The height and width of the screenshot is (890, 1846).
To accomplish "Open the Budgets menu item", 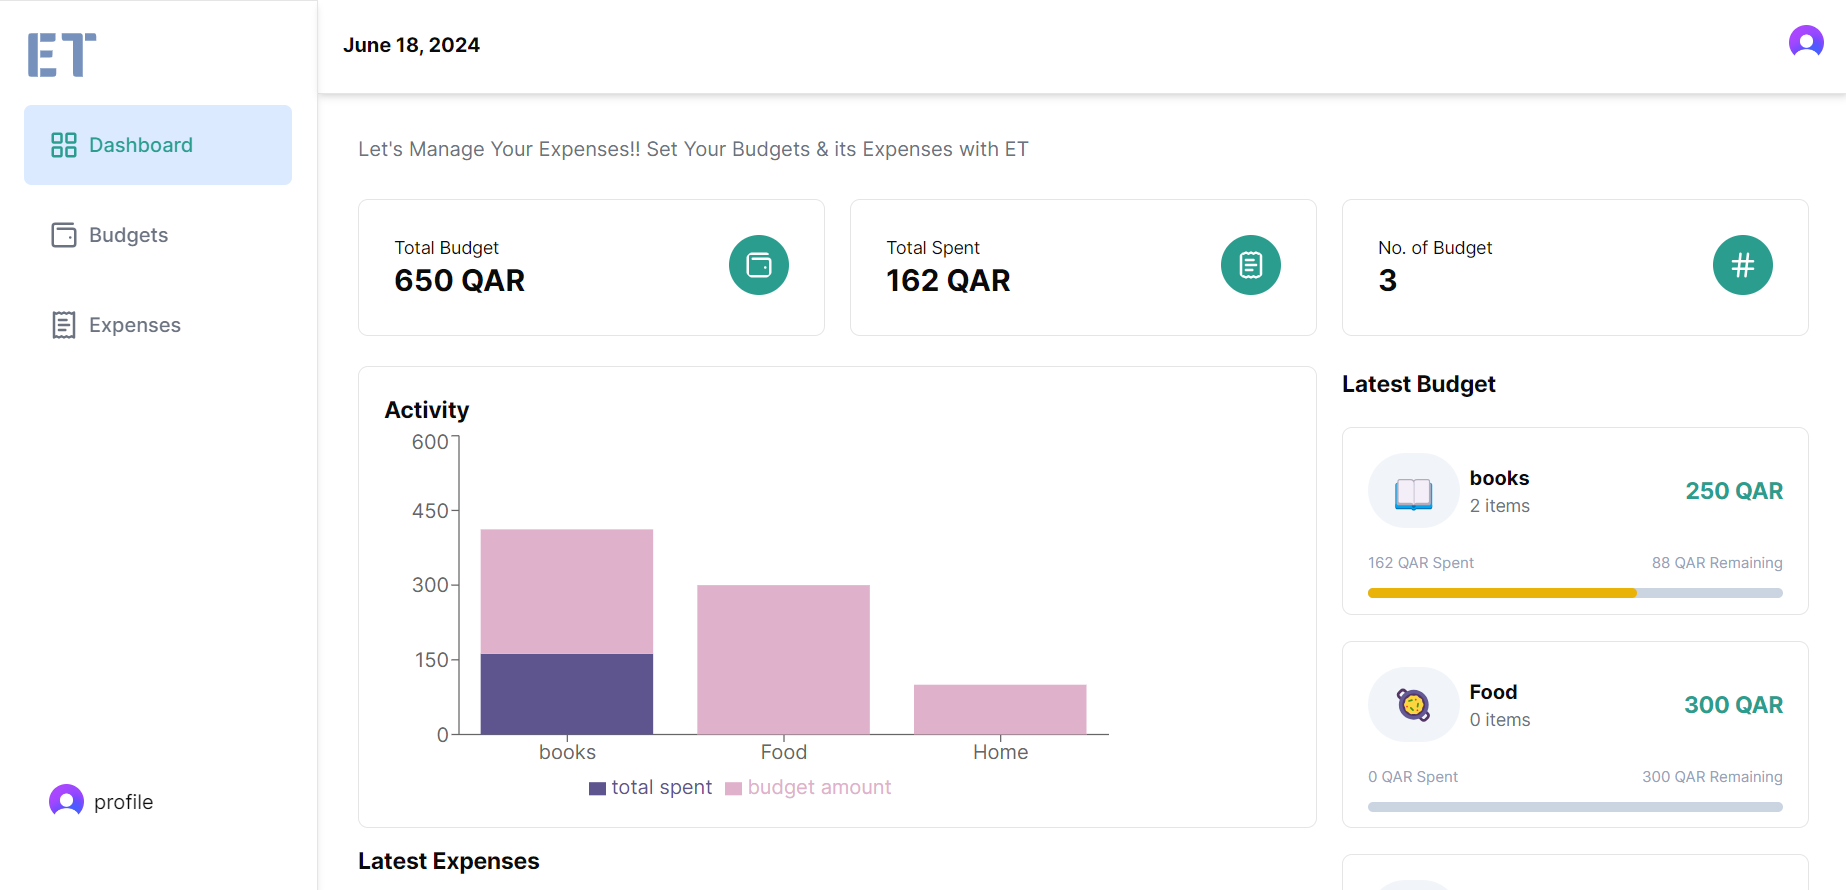I will coord(158,235).
